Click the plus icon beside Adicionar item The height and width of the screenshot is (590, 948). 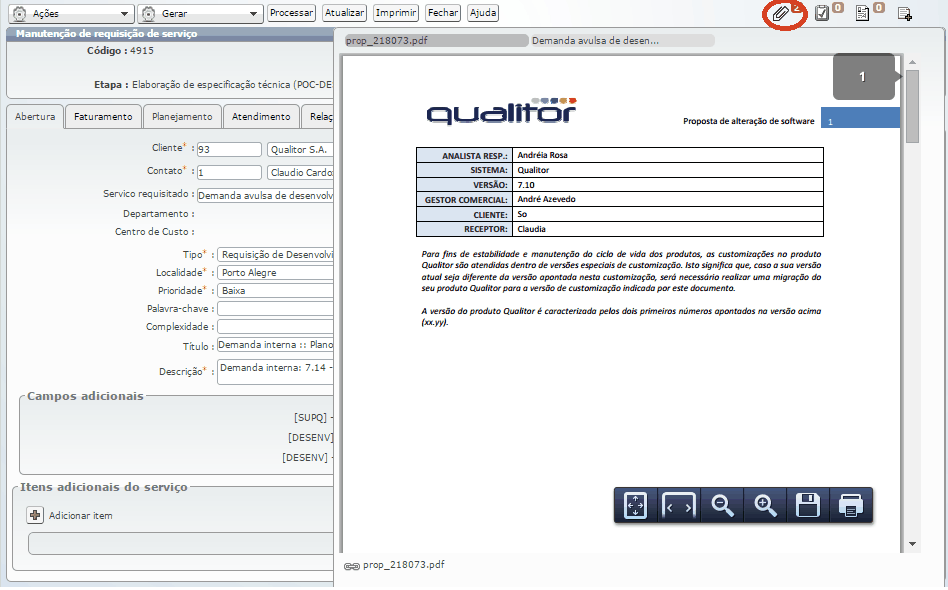(35, 515)
